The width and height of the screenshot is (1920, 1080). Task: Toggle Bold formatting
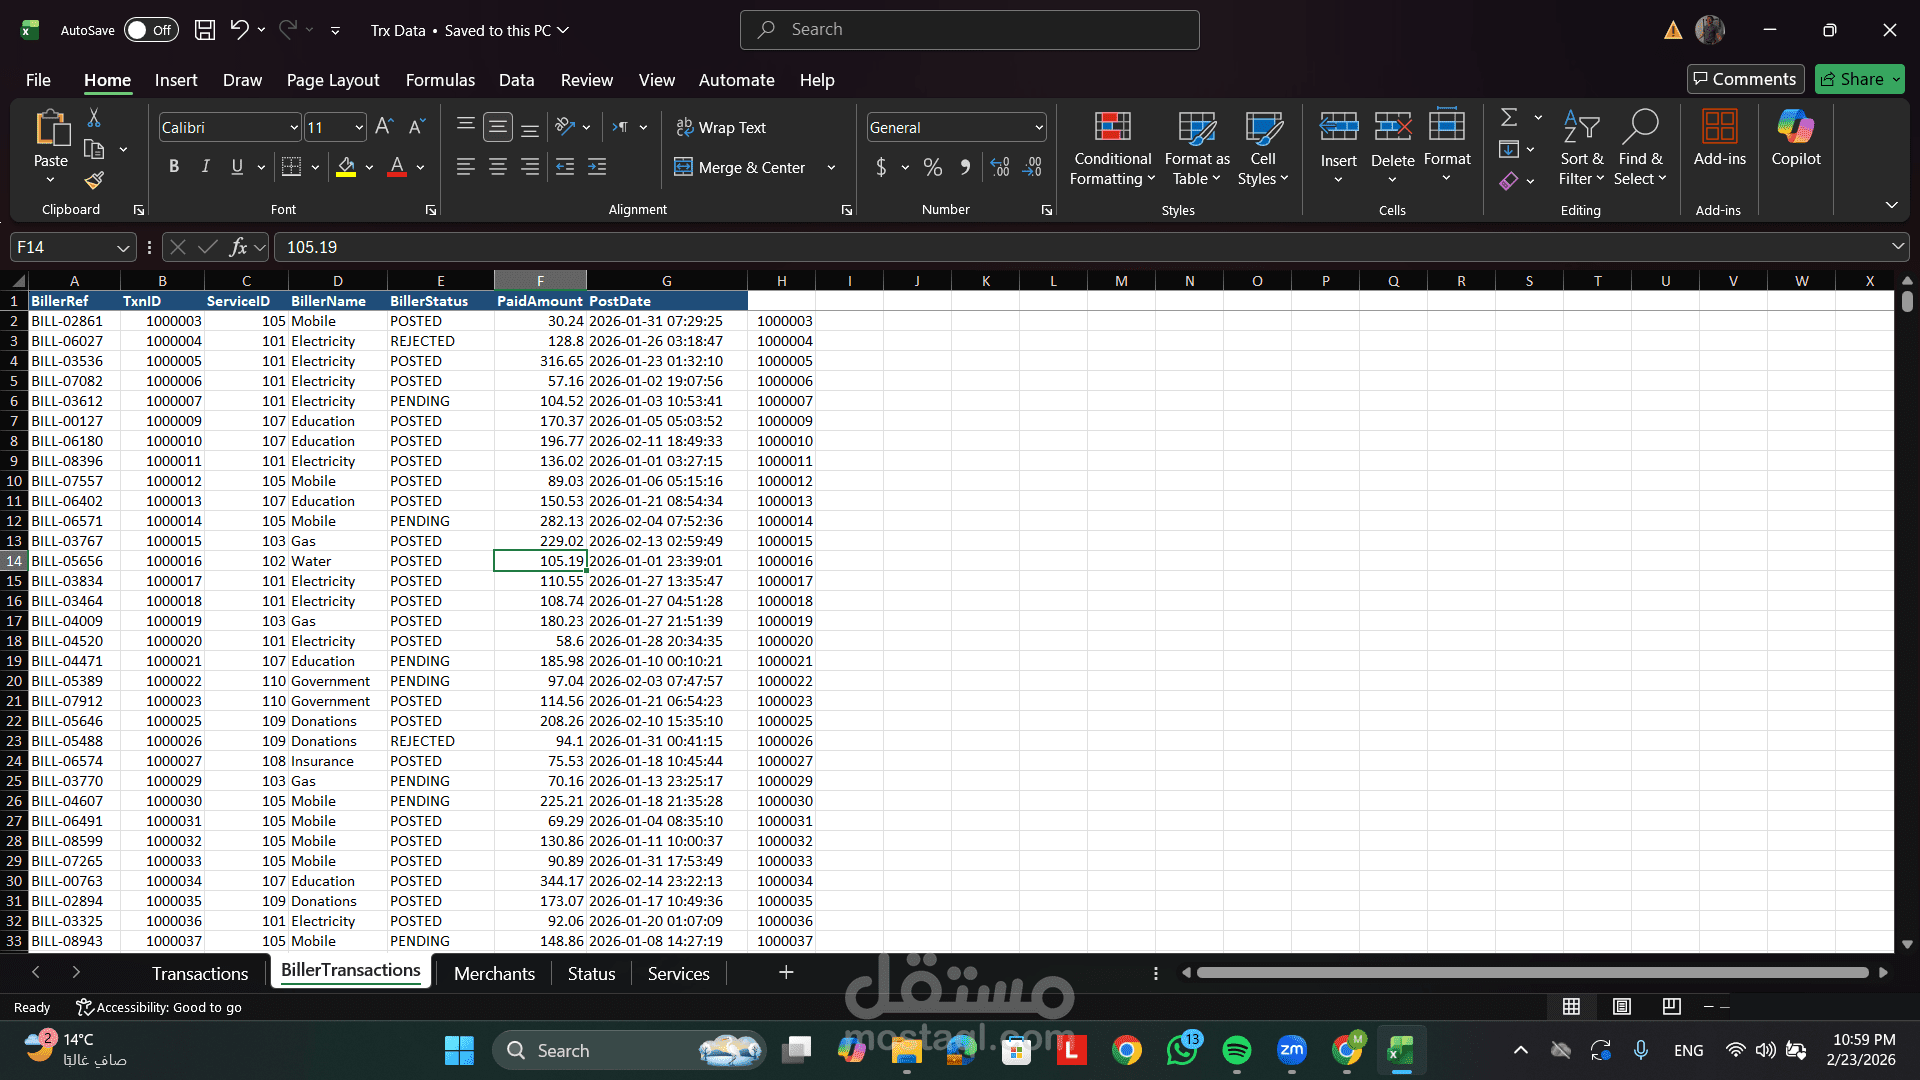coord(174,167)
